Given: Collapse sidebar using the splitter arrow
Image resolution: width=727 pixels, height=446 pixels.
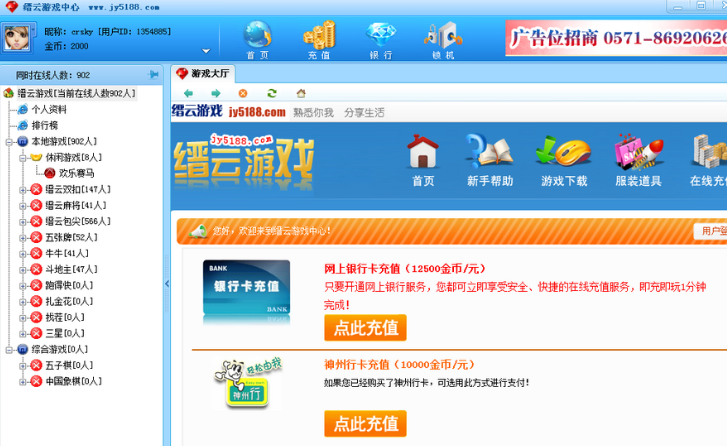Looking at the screenshot, I should (167, 284).
